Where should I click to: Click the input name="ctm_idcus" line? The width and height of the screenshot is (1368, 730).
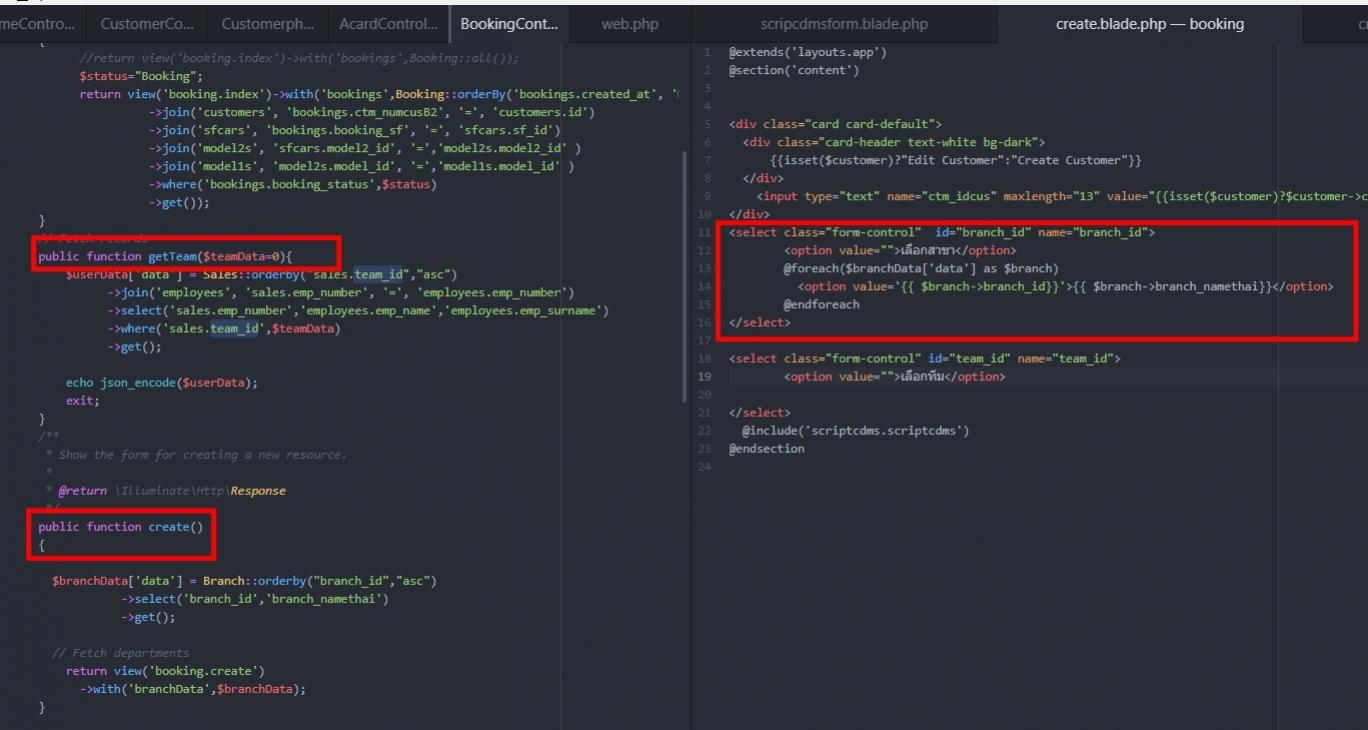click(1062, 196)
